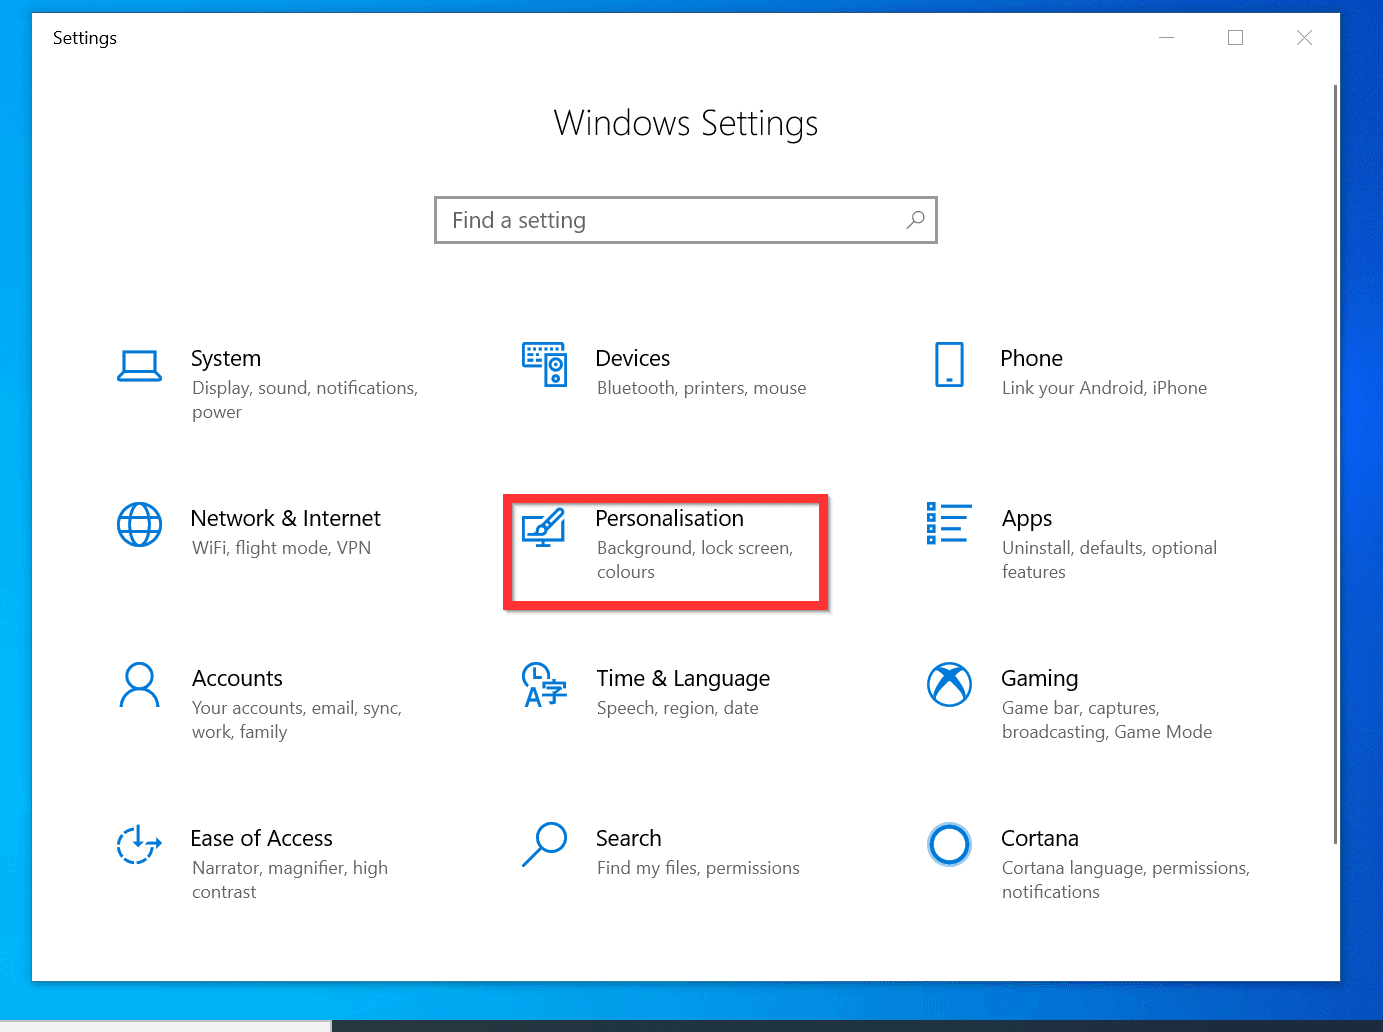This screenshot has height=1032, width=1383.
Task: Open the System heading
Action: (226, 358)
